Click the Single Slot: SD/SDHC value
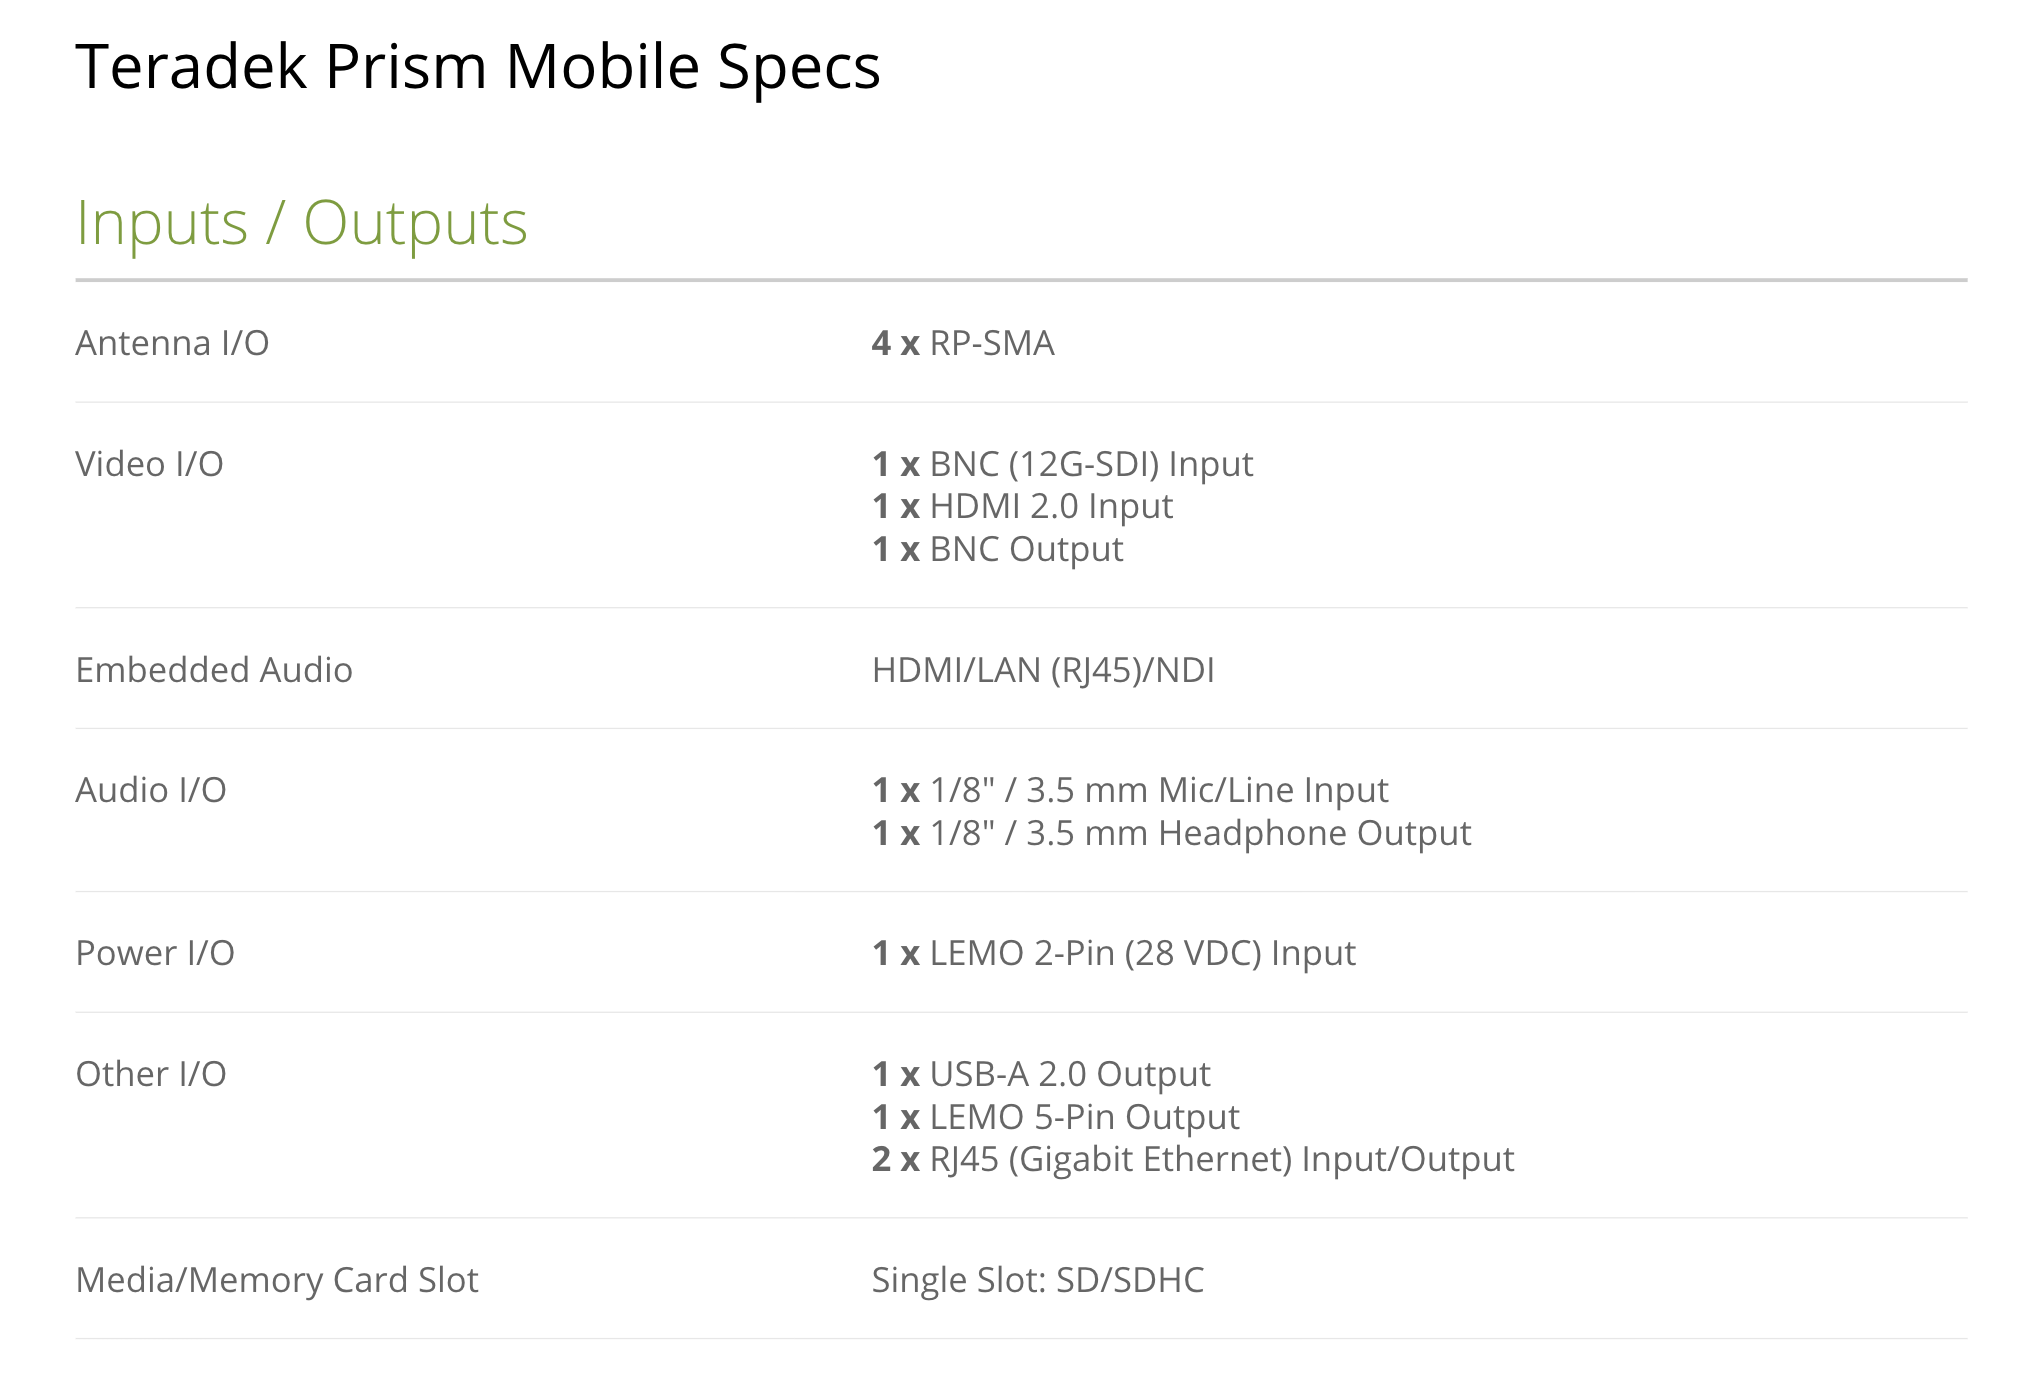Screen dimensions: 2024x1384 coord(1037,1280)
